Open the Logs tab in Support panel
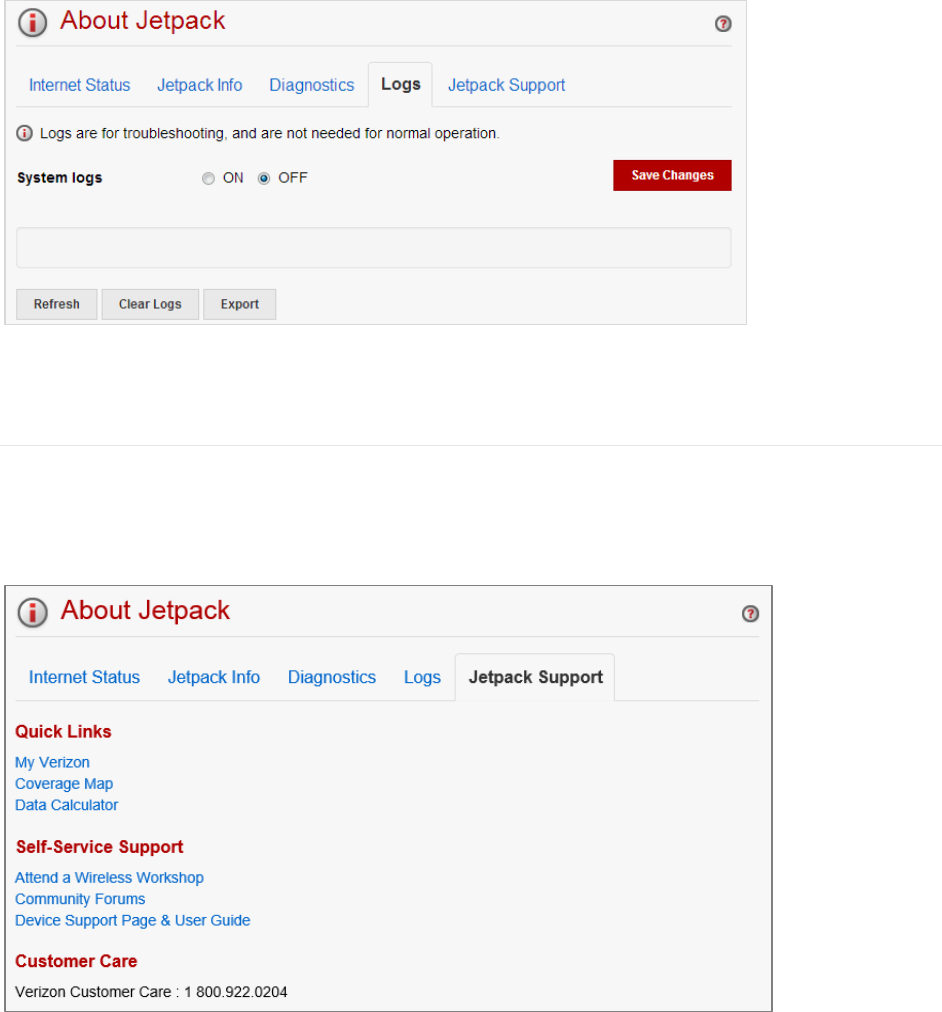This screenshot has height=1012, width=942. click(x=422, y=677)
